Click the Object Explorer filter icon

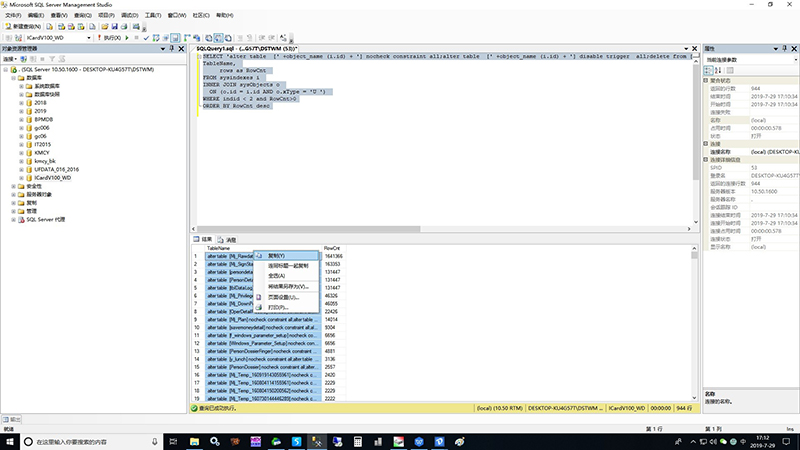(x=52, y=59)
